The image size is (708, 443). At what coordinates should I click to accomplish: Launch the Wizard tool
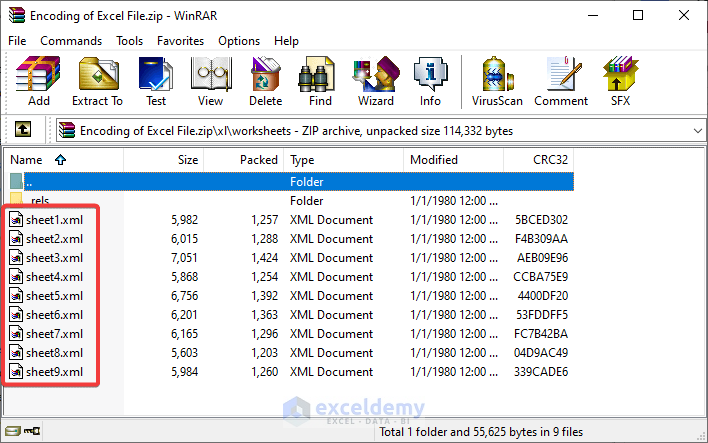376,74
